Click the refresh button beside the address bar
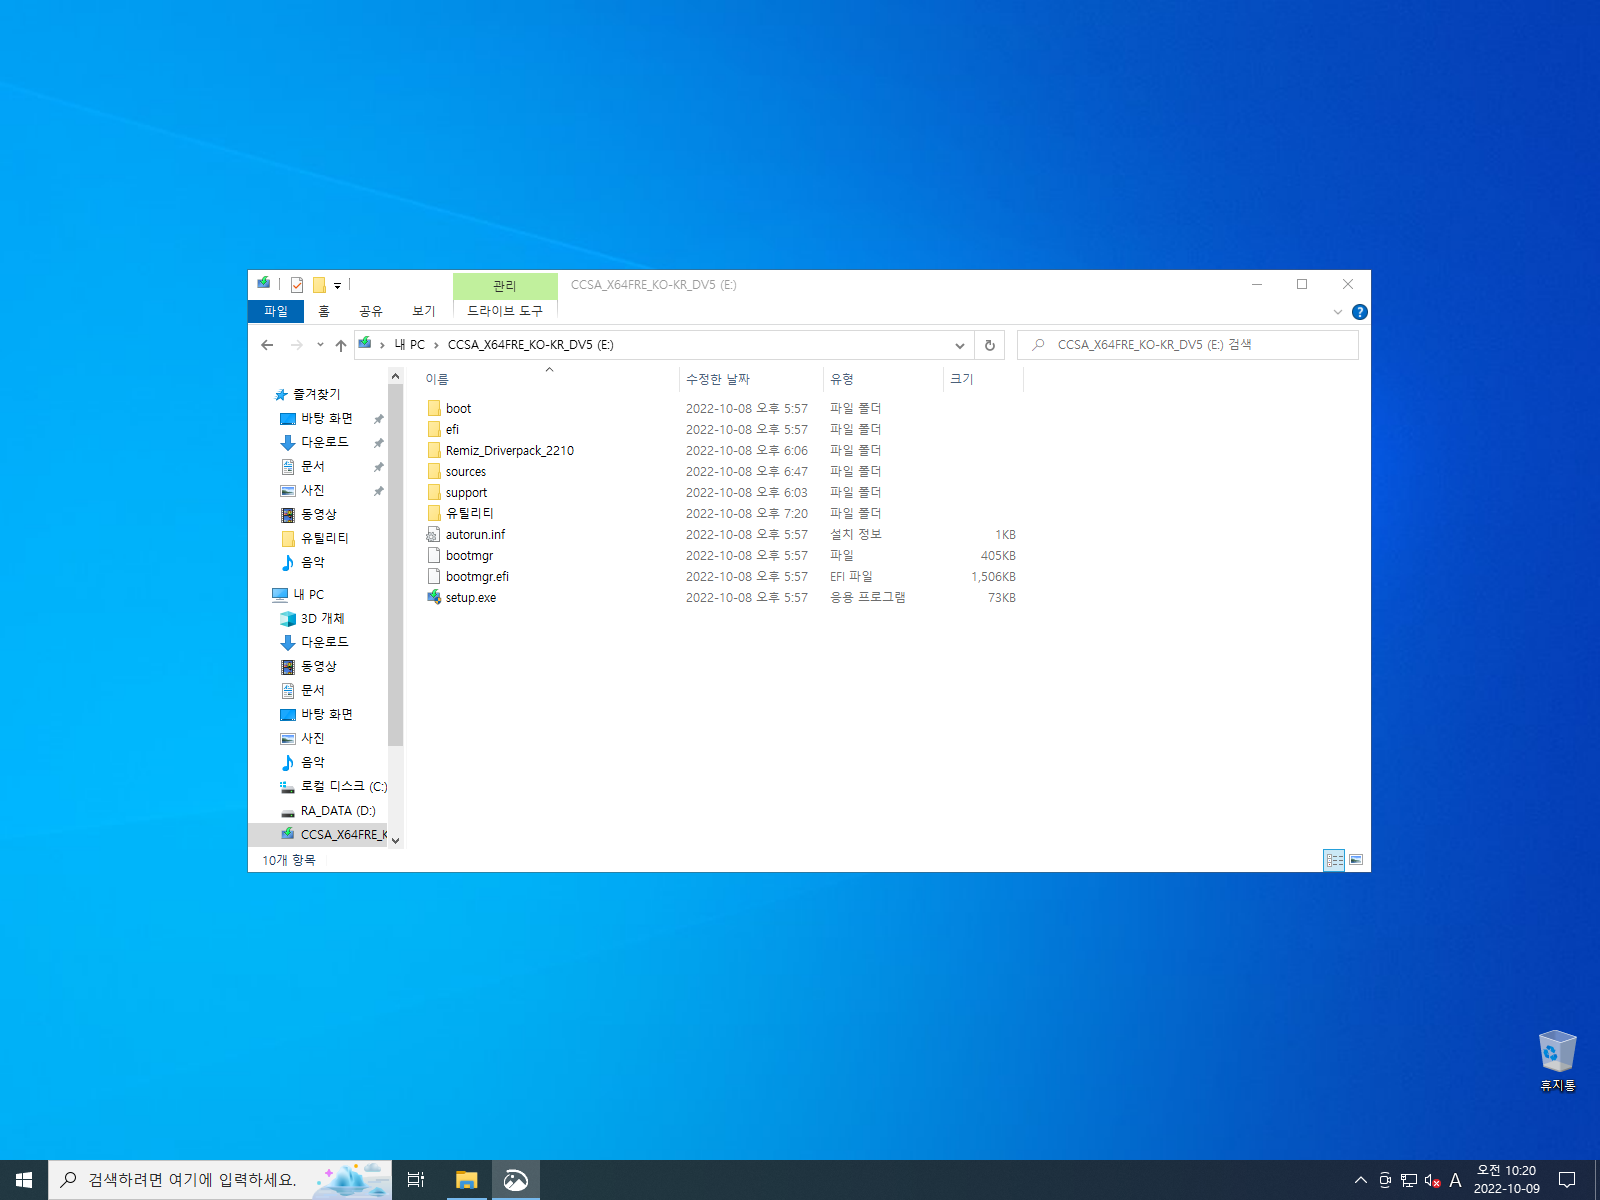This screenshot has height=1200, width=1600. click(990, 345)
